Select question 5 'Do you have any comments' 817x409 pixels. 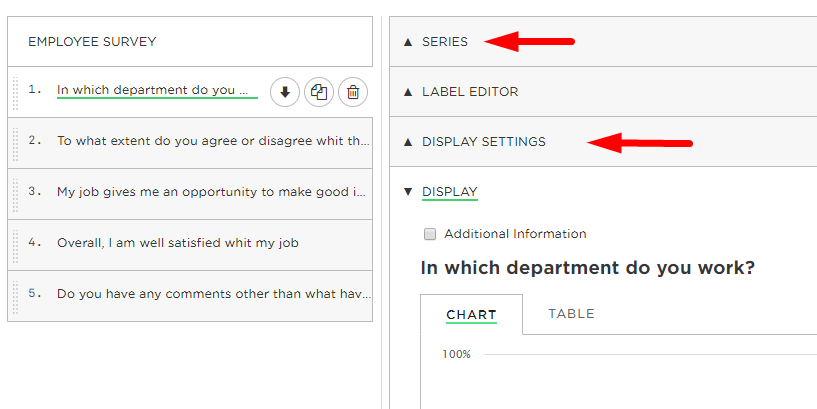click(x=214, y=294)
